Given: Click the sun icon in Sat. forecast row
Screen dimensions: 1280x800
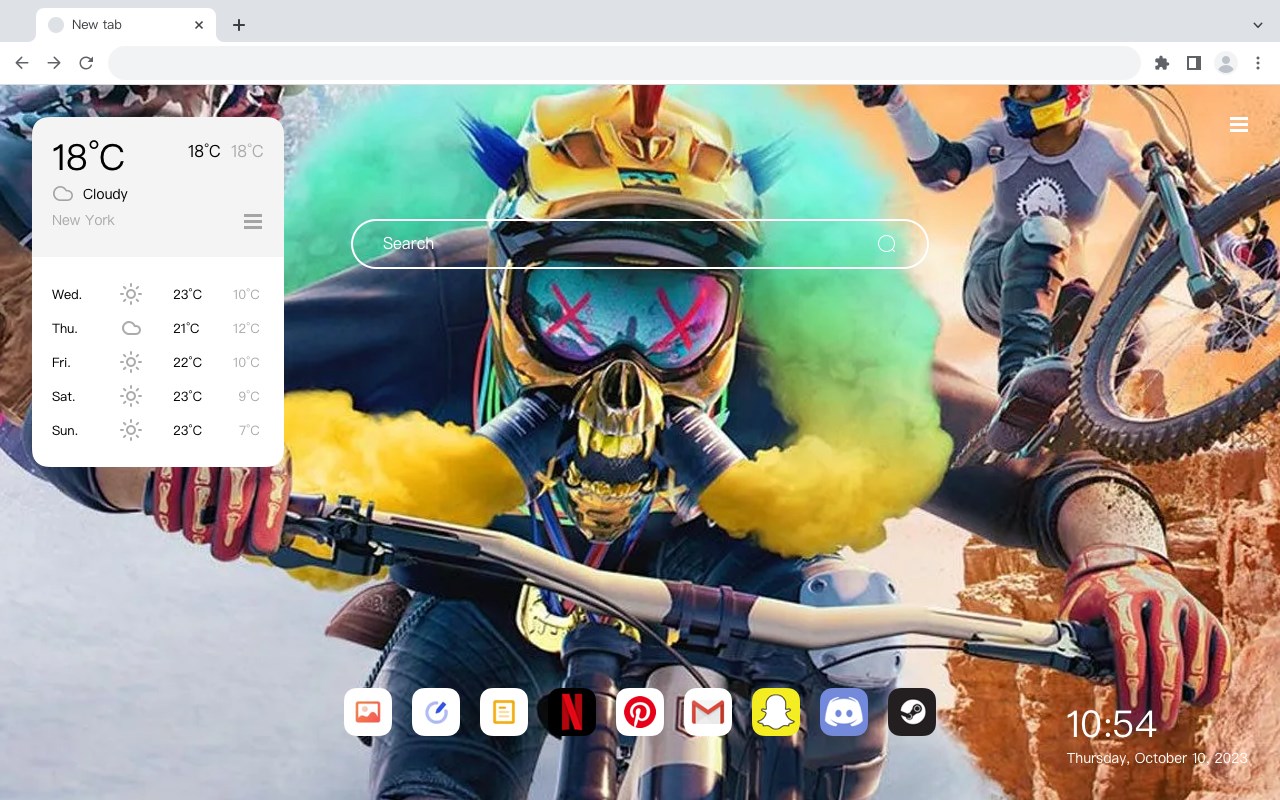Looking at the screenshot, I should pos(131,396).
